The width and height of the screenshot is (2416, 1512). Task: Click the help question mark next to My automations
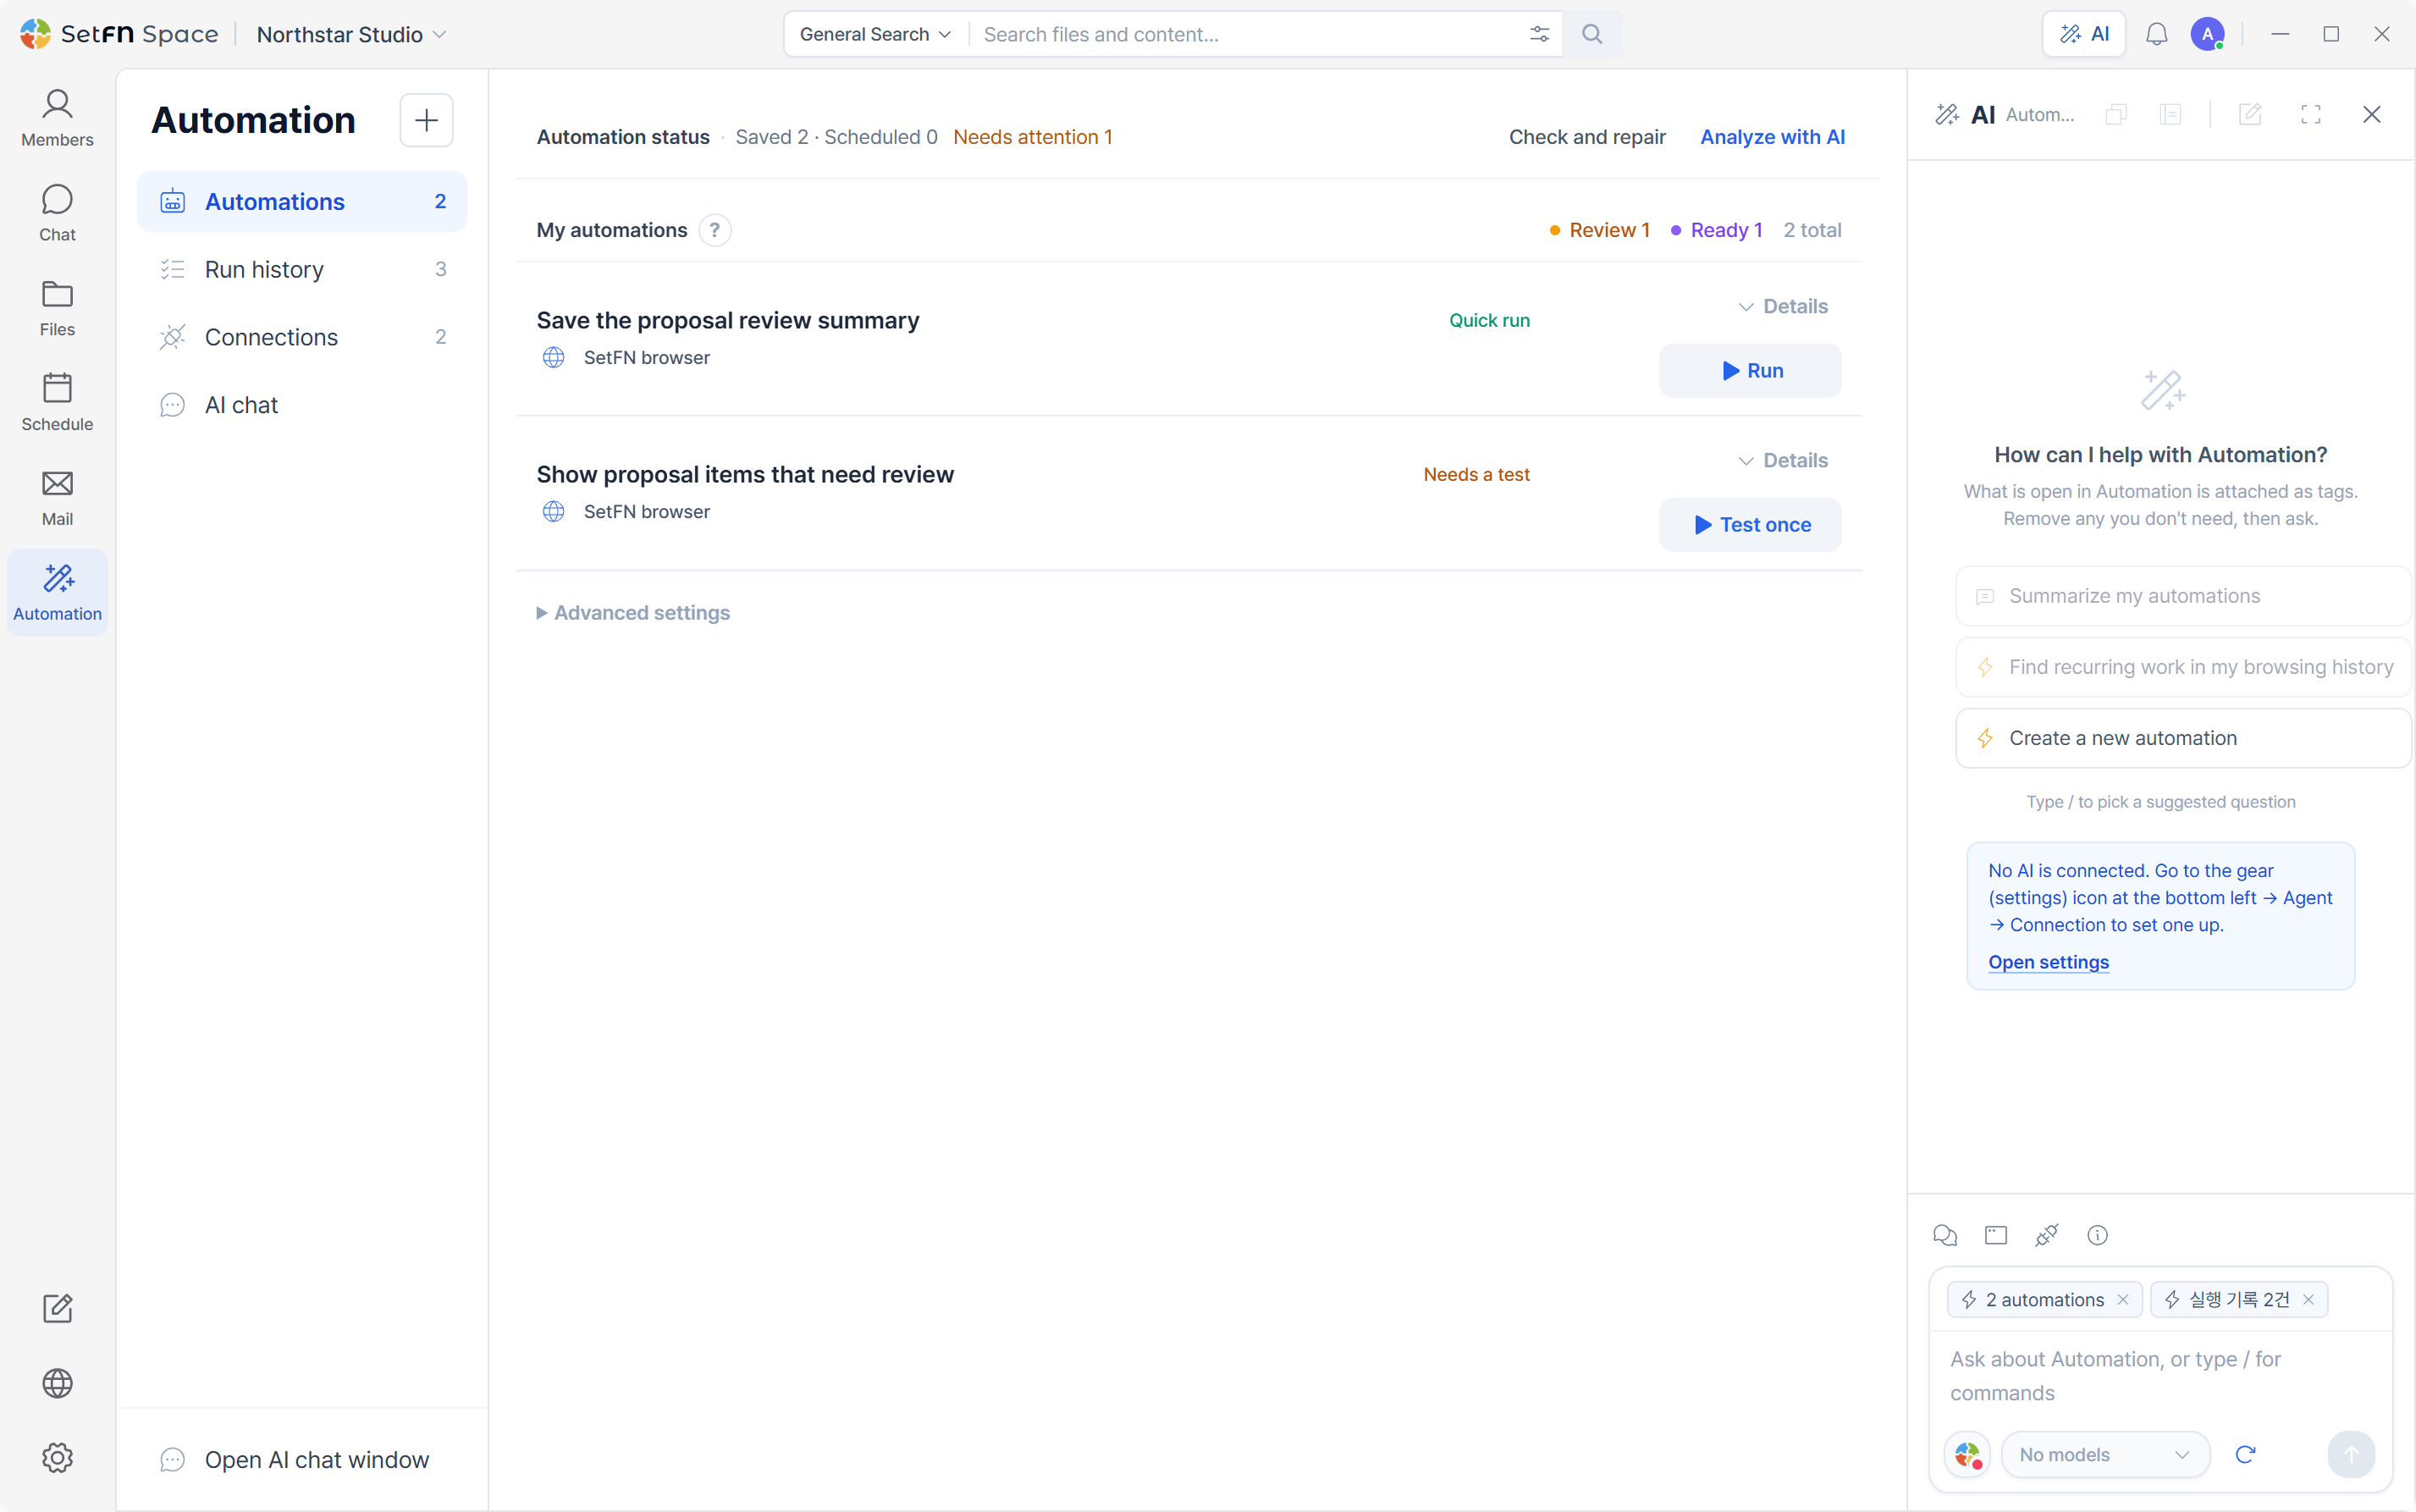tap(715, 230)
